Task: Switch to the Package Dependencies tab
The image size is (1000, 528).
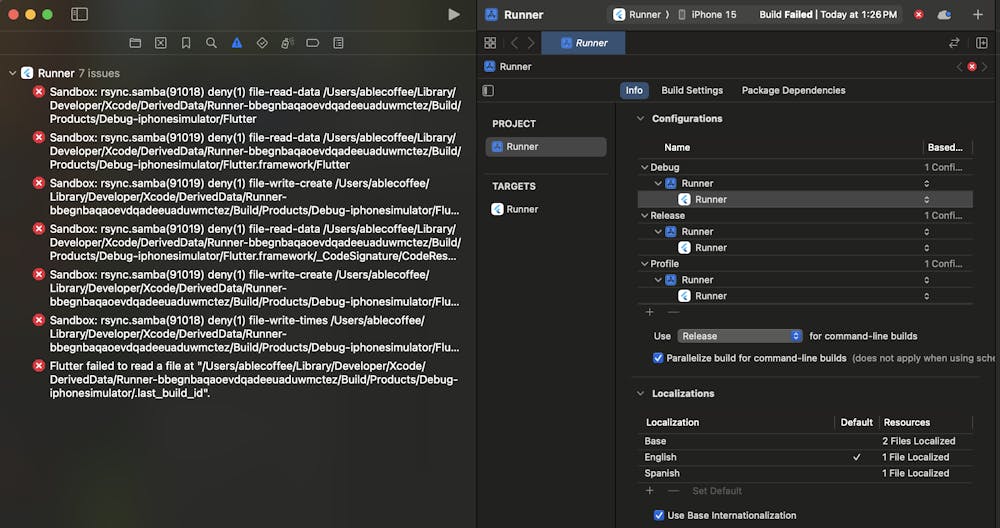Action: click(x=793, y=91)
